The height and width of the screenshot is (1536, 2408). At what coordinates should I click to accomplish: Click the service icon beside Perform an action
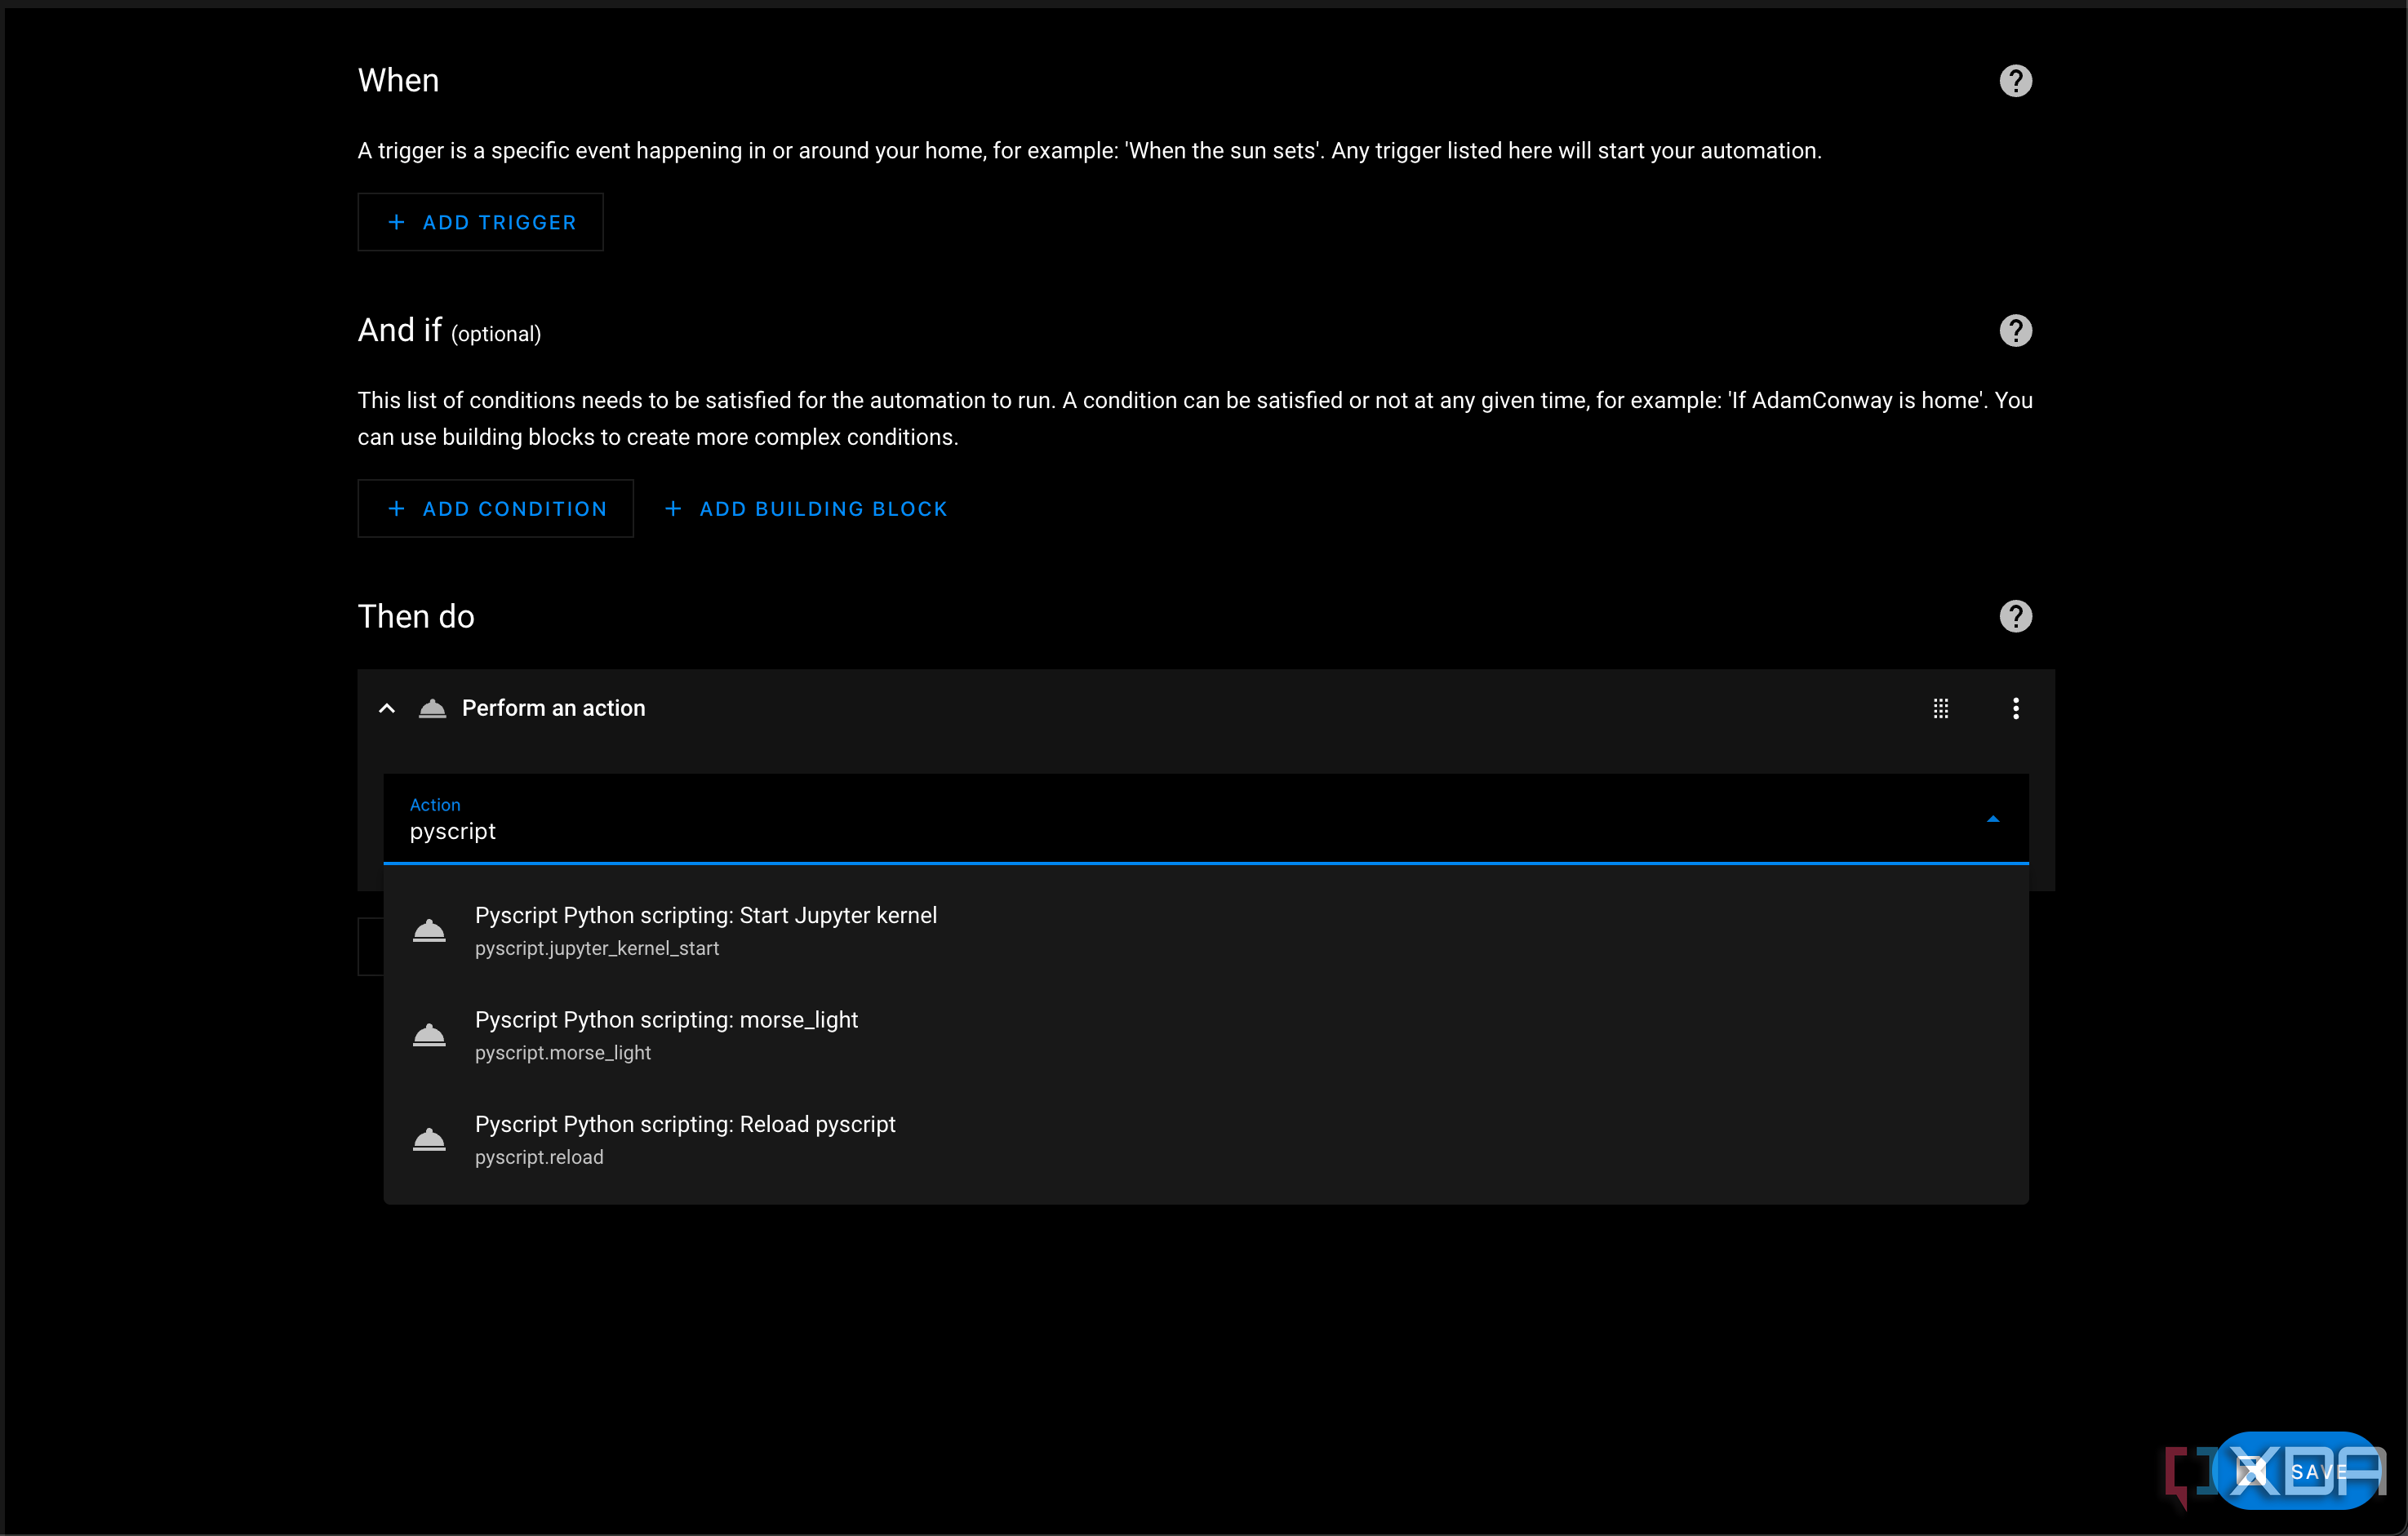click(x=432, y=708)
